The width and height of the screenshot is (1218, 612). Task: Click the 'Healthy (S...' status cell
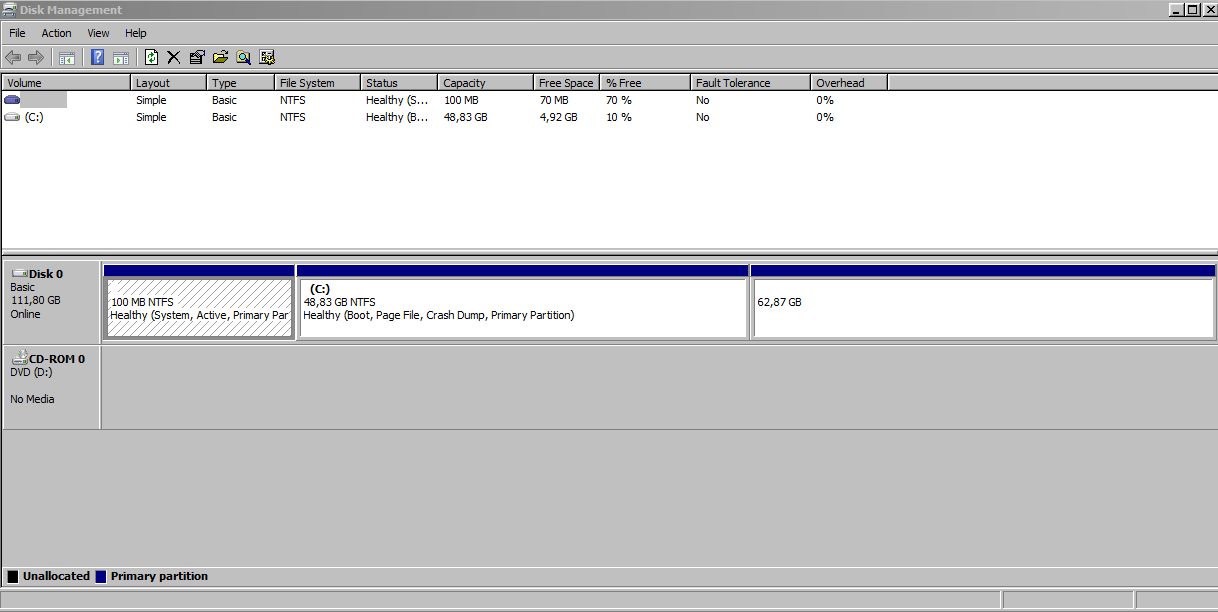click(397, 100)
